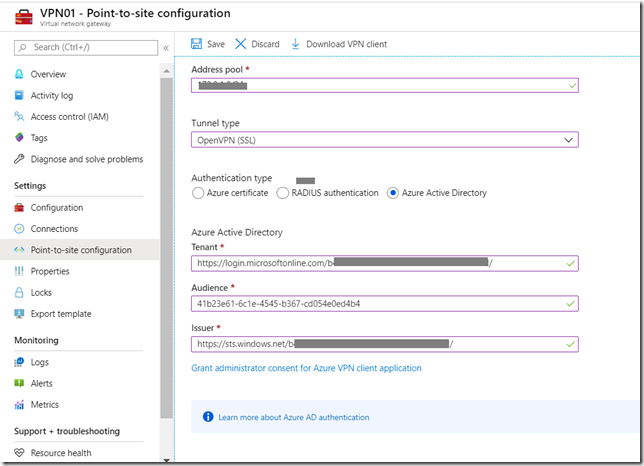Select Azure Active Directory radio button

[393, 193]
